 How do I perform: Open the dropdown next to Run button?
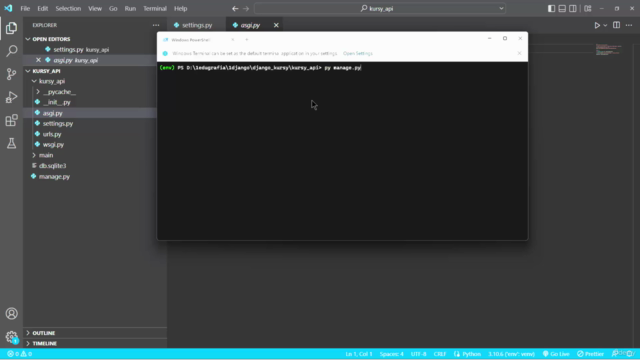pyautogui.click(x=605, y=25)
